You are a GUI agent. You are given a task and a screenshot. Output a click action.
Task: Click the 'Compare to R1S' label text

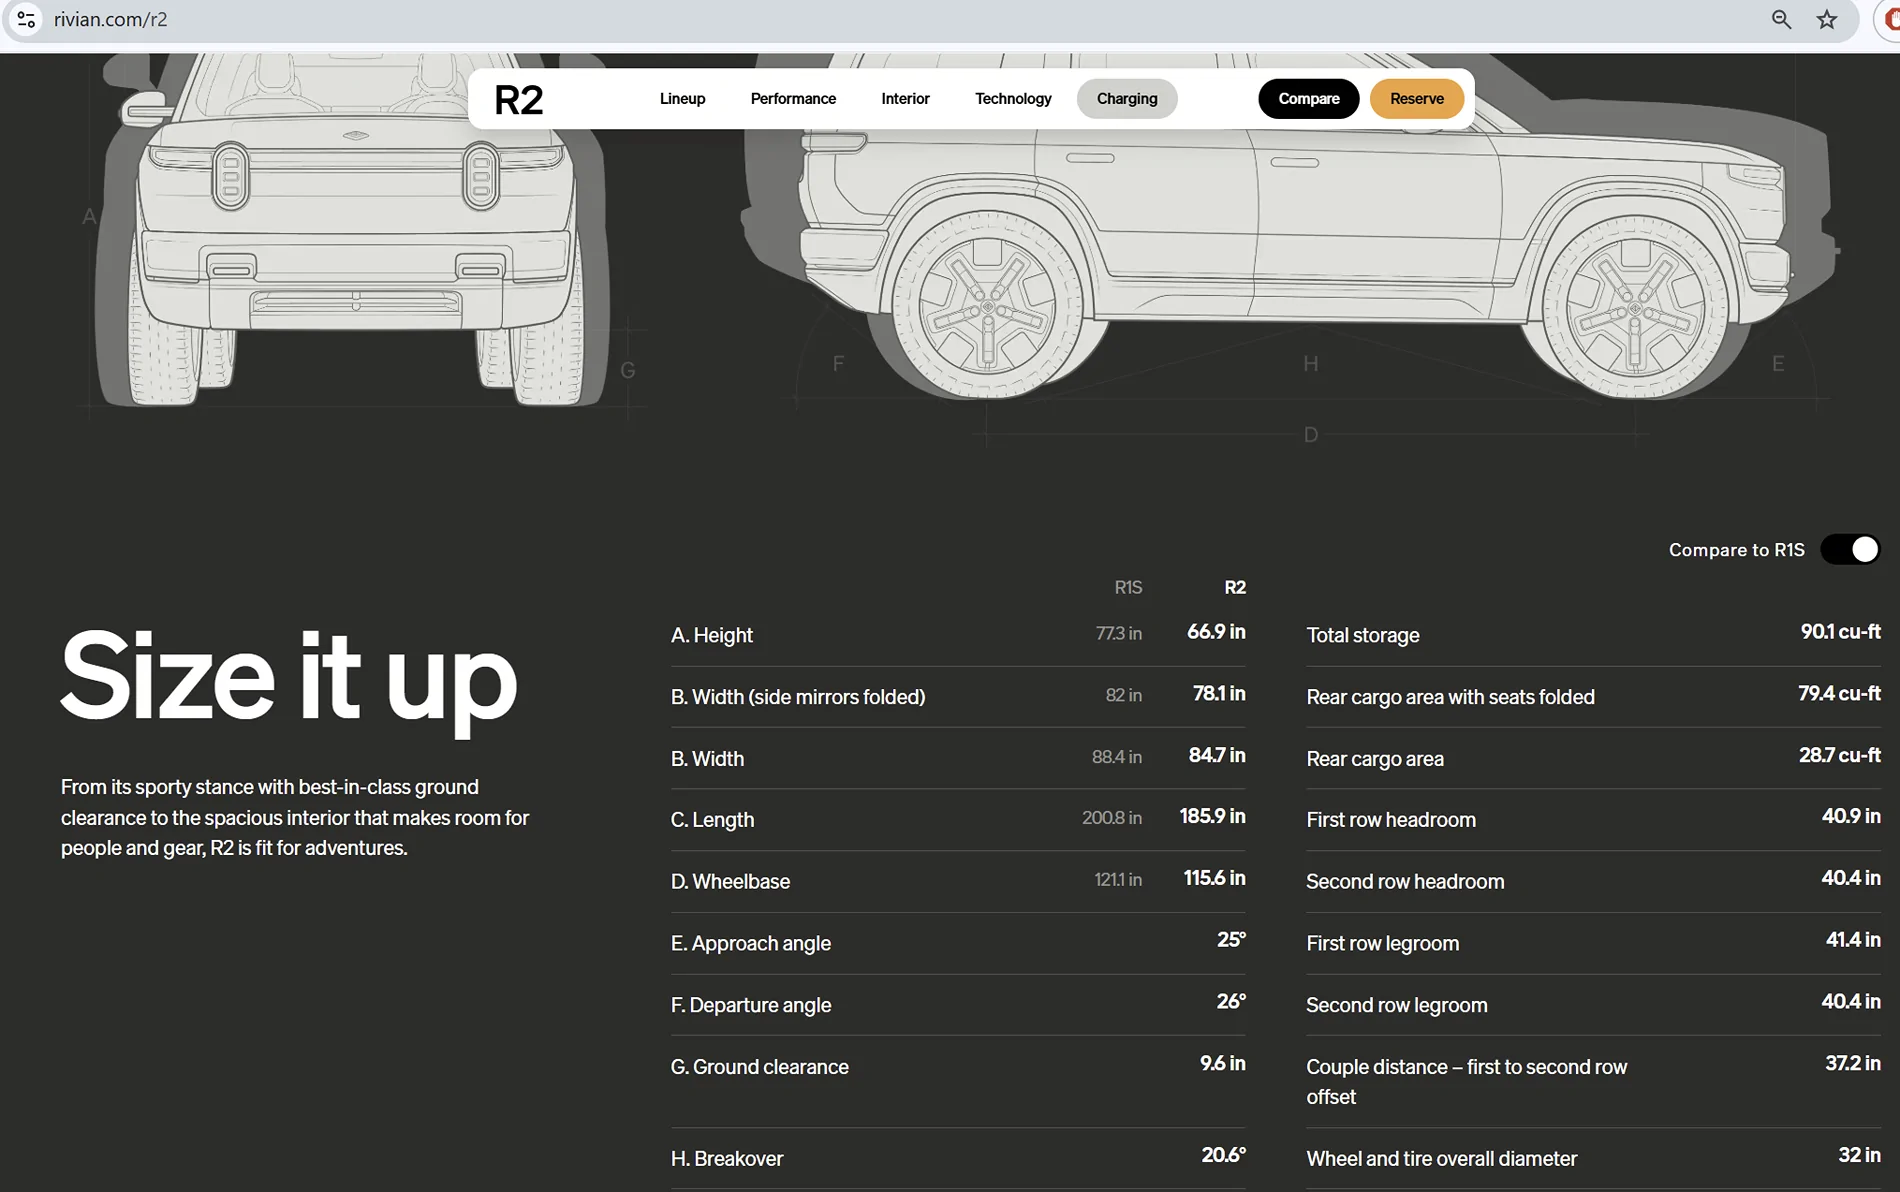(1737, 550)
